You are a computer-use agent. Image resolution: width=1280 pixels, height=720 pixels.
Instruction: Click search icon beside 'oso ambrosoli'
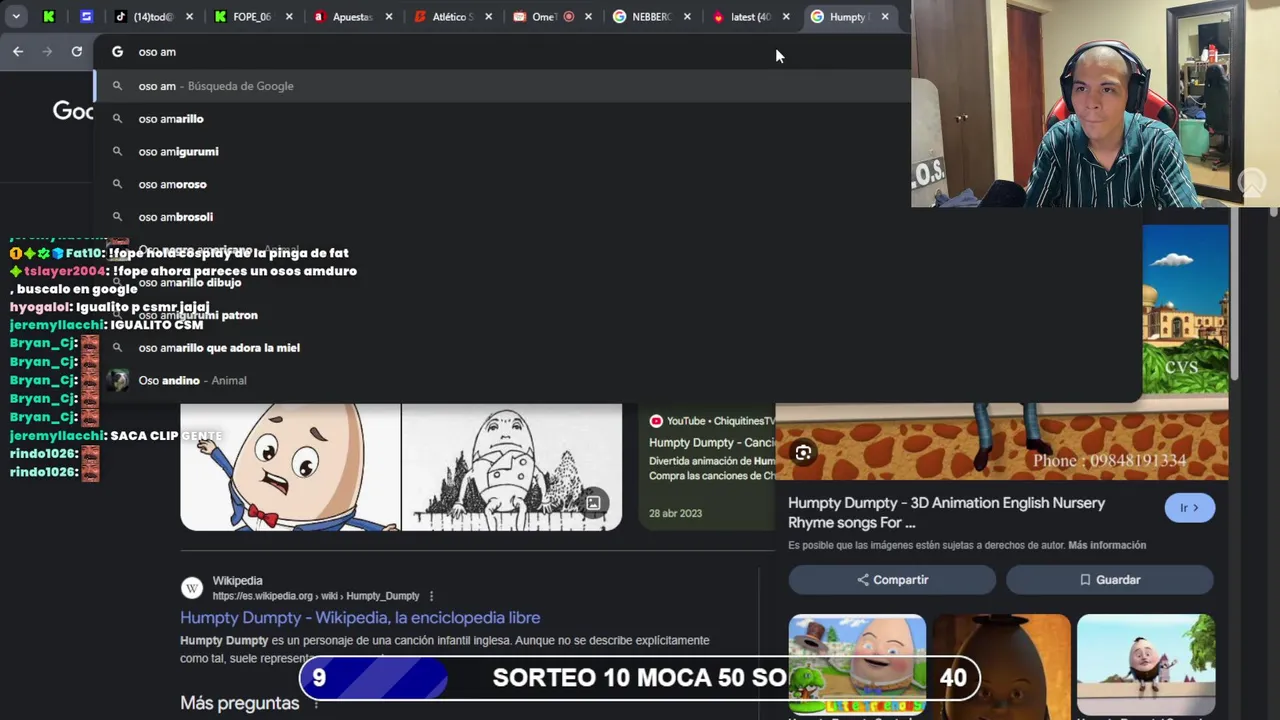[x=117, y=217]
